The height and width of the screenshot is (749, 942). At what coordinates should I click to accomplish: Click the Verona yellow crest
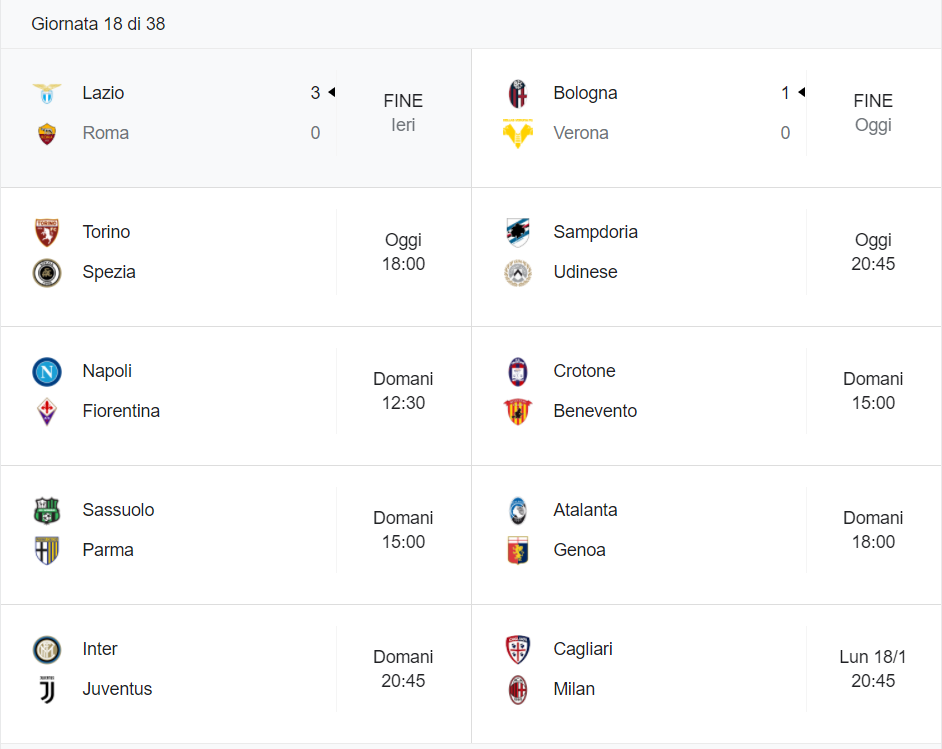tap(518, 133)
